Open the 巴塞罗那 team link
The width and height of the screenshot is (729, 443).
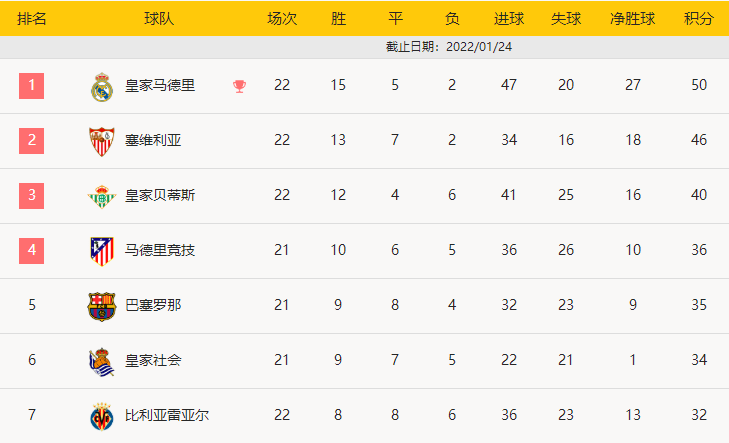coord(153,305)
